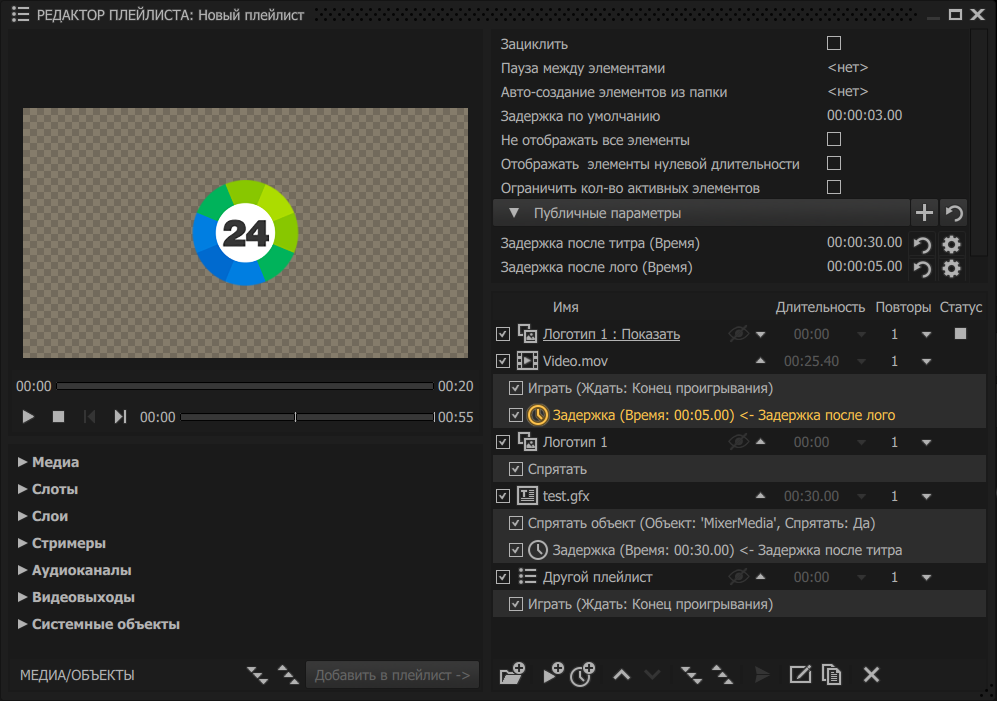Click the add delay clock-plus icon
The width and height of the screenshot is (997, 701).
coord(582,674)
